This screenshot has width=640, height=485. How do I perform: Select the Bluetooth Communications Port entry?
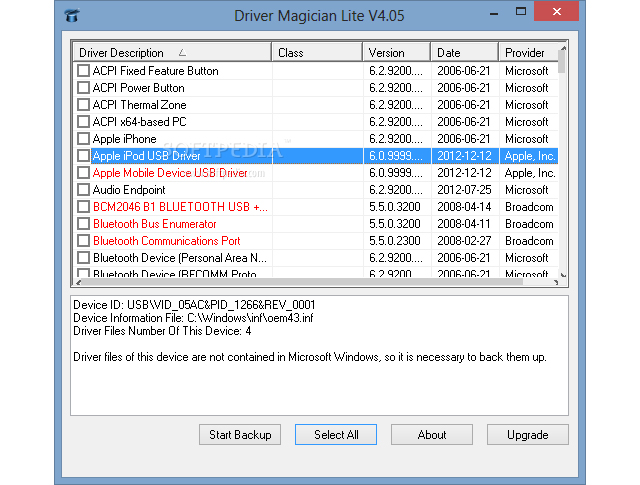166,241
